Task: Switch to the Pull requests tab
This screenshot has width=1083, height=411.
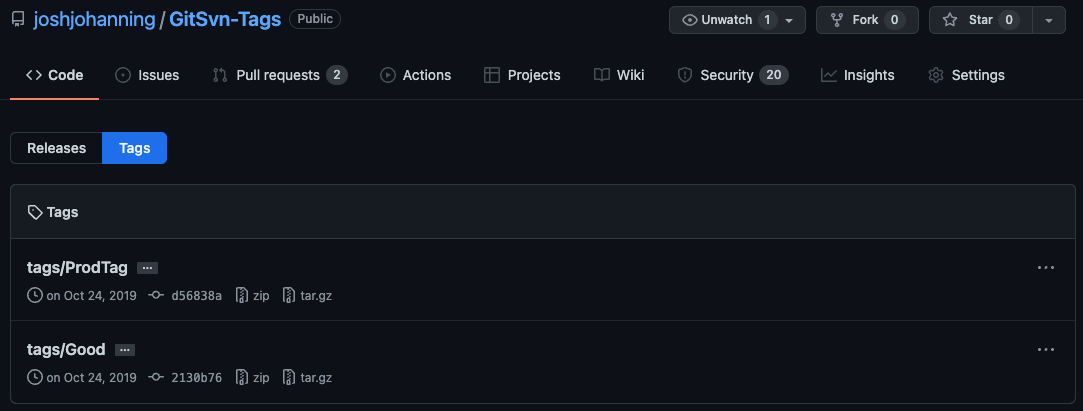Action: (x=279, y=75)
